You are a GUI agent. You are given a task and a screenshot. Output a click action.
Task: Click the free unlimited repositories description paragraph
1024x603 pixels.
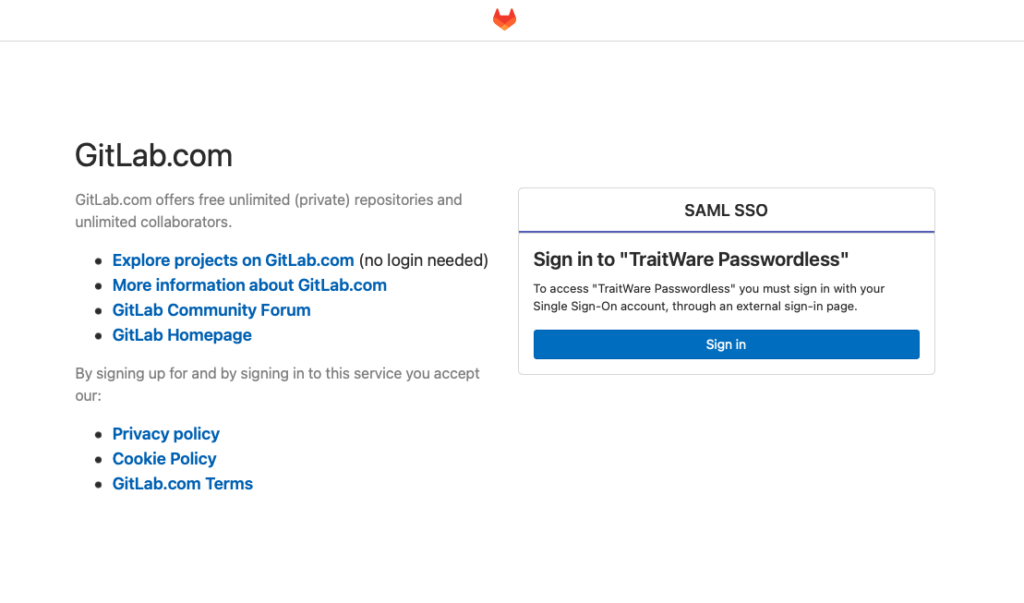pyautogui.click(x=268, y=210)
